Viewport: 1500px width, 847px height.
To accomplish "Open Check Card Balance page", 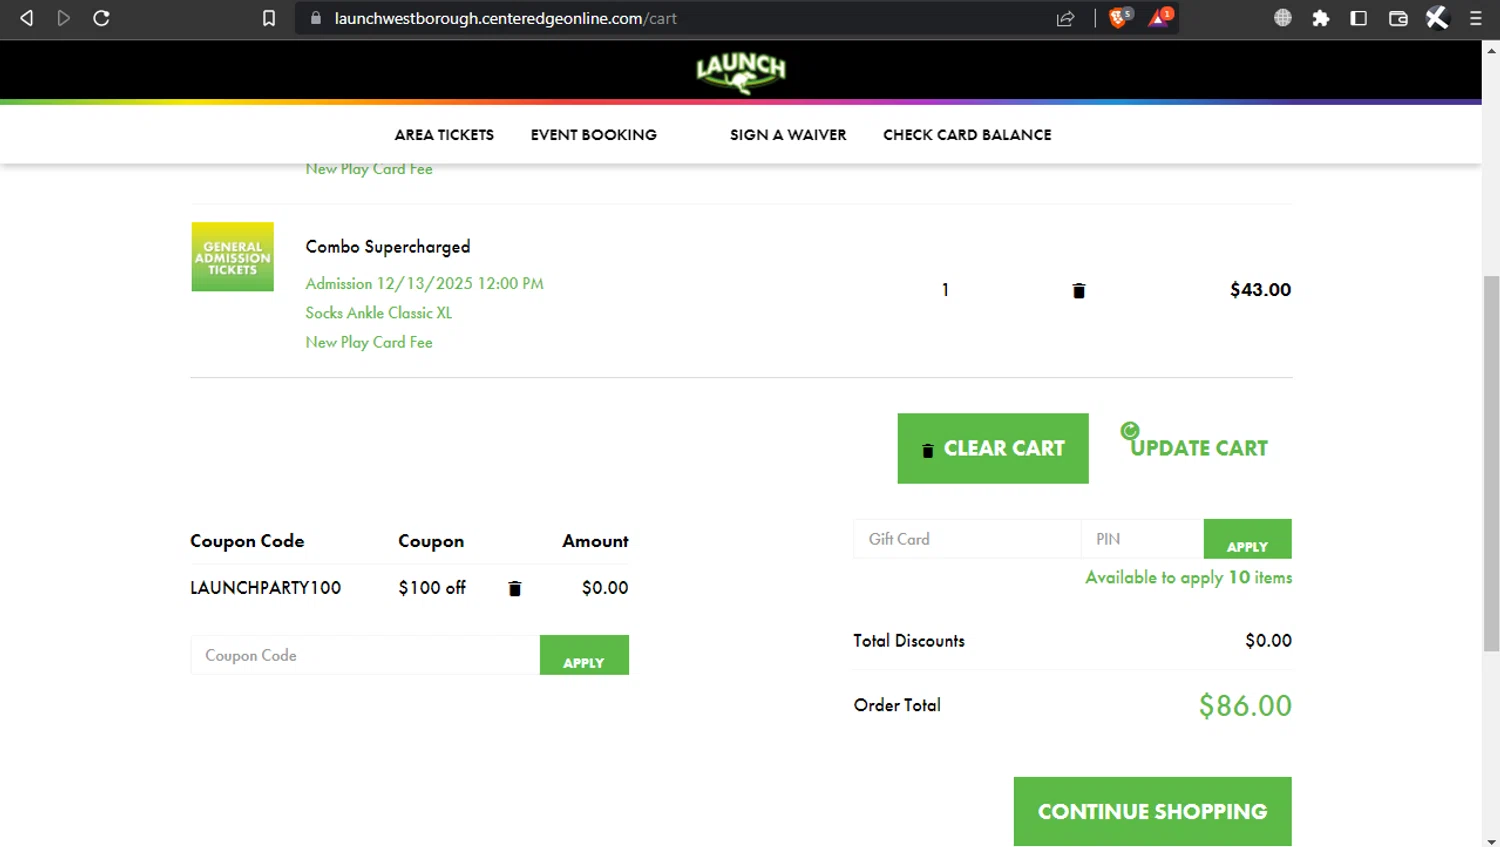I will [x=967, y=135].
